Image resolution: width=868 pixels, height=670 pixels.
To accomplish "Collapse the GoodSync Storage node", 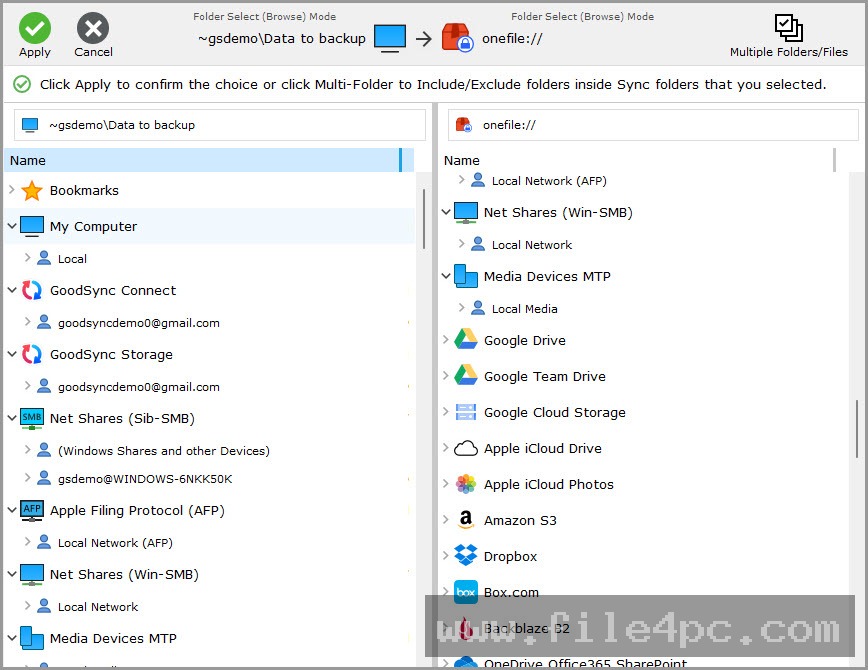I will pos(12,354).
